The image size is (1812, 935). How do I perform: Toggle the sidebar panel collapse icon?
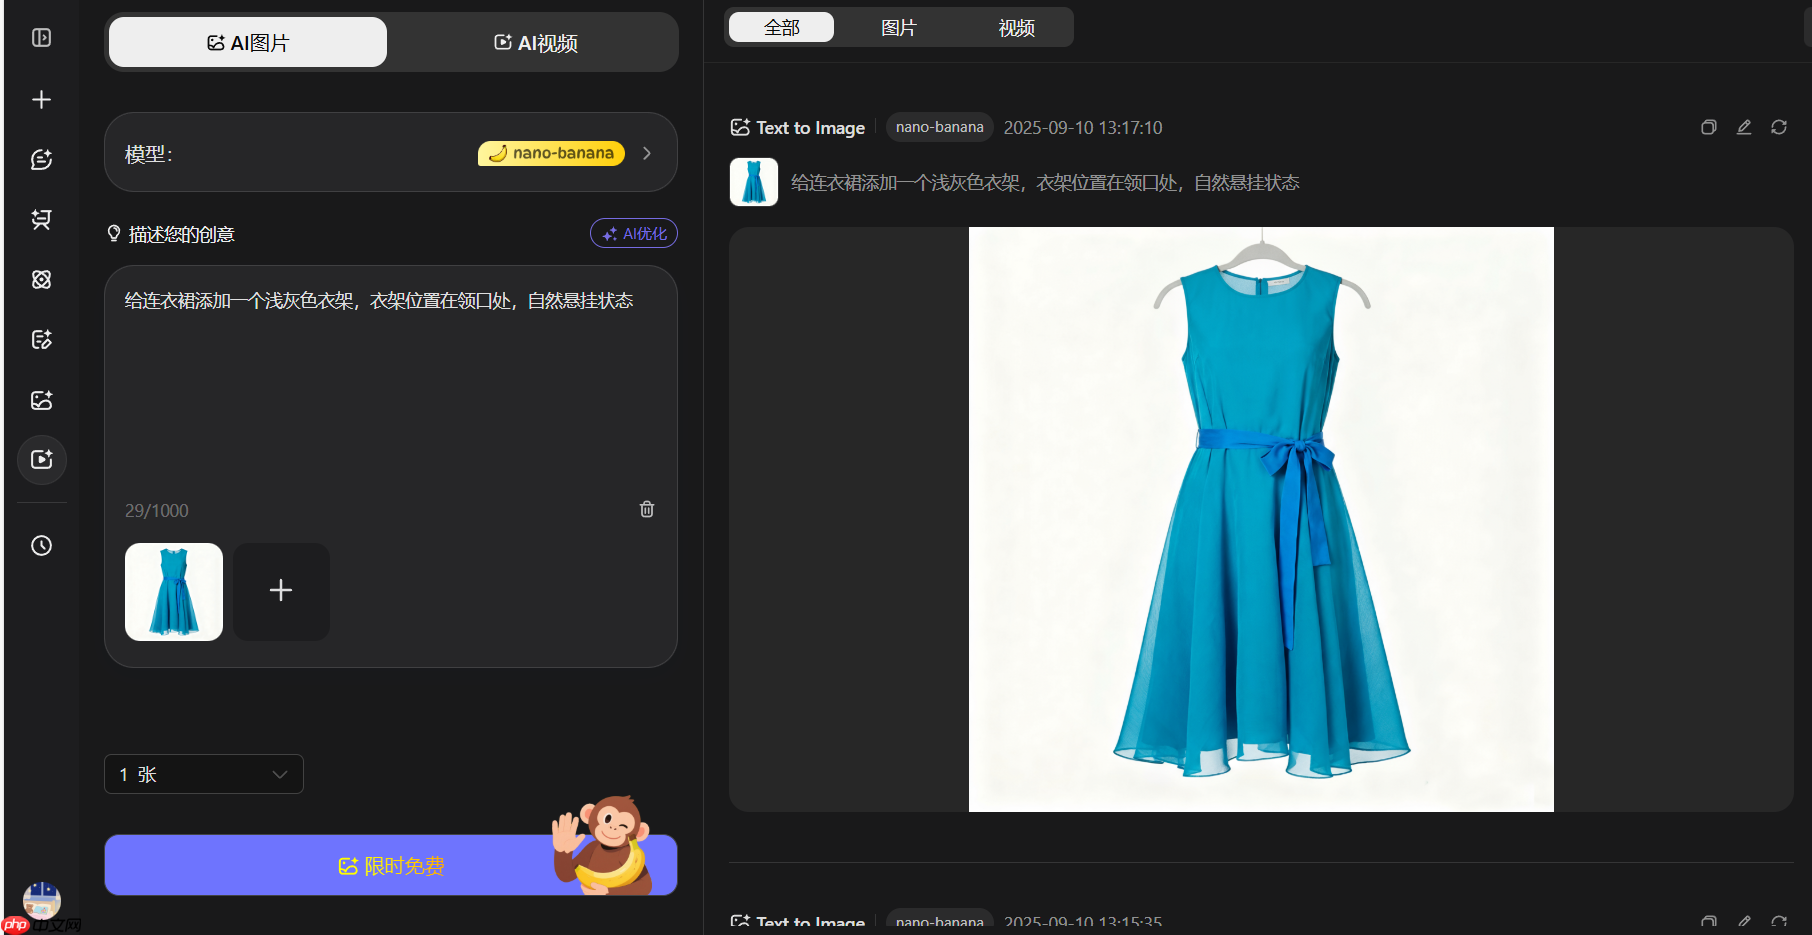coord(41,38)
